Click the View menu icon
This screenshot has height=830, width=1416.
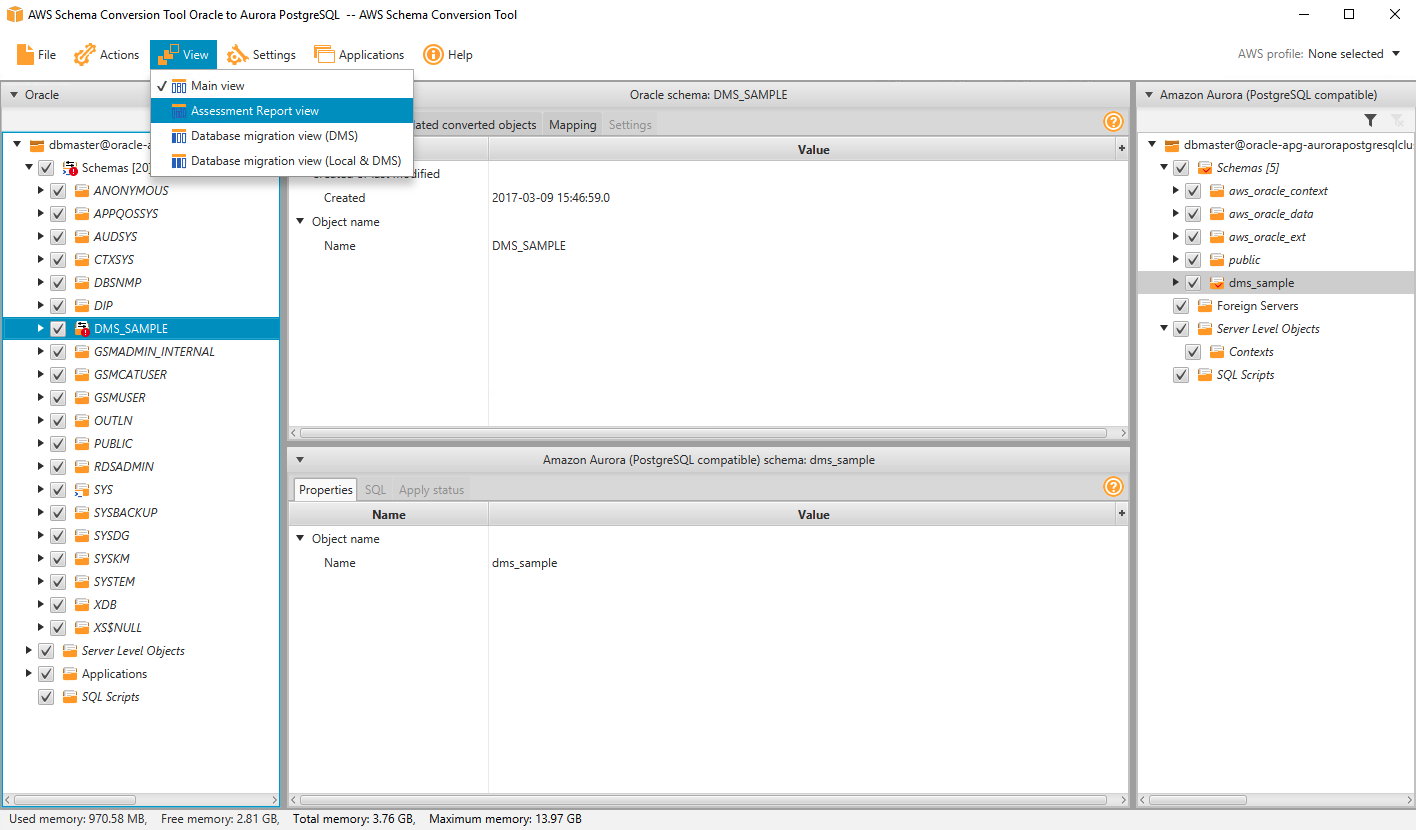pyautogui.click(x=168, y=54)
